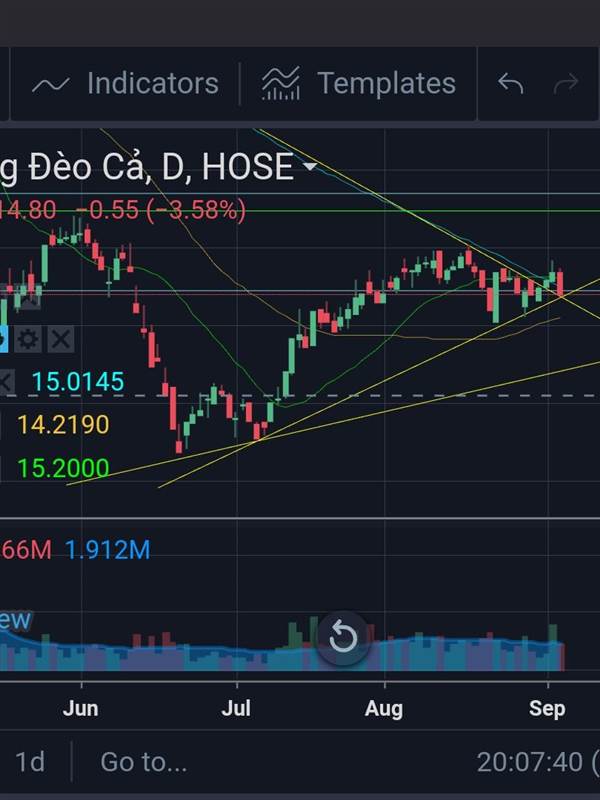Remove the 15.0145 indicator using X
Image resolution: width=600 pixels, height=800 pixels.
point(5,382)
